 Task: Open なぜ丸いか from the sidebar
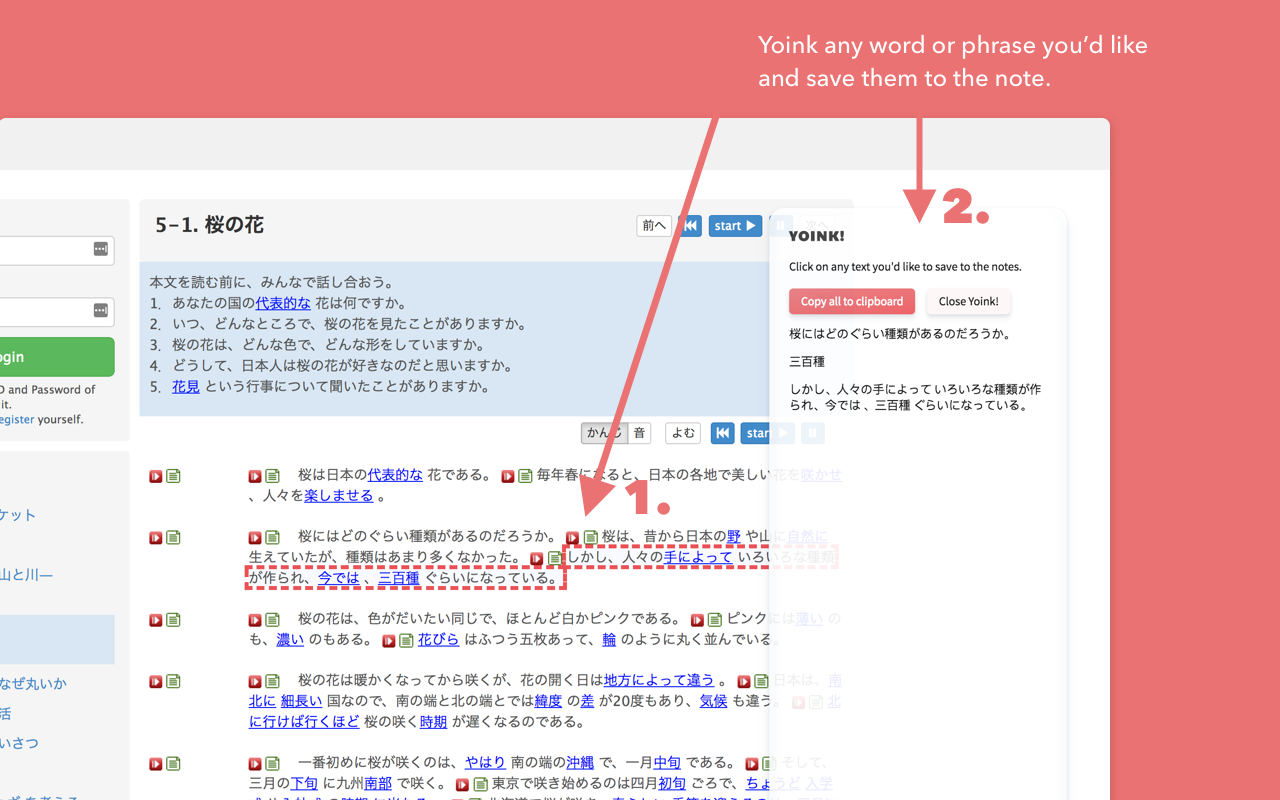pos(32,683)
